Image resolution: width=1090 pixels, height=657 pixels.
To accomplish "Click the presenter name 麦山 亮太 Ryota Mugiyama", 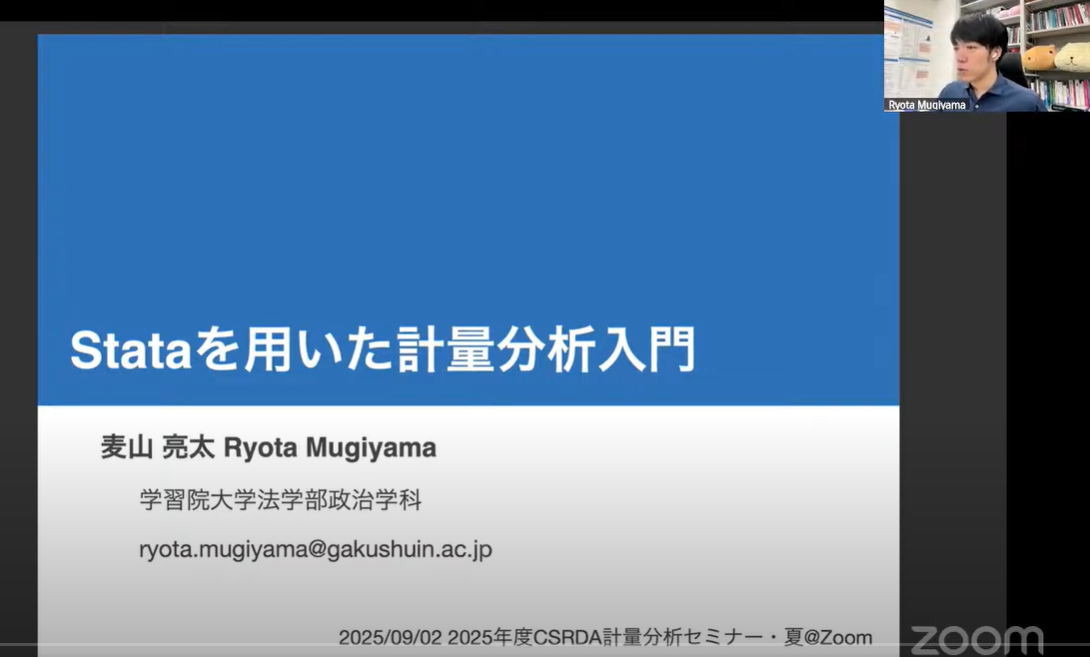I will 266,448.
